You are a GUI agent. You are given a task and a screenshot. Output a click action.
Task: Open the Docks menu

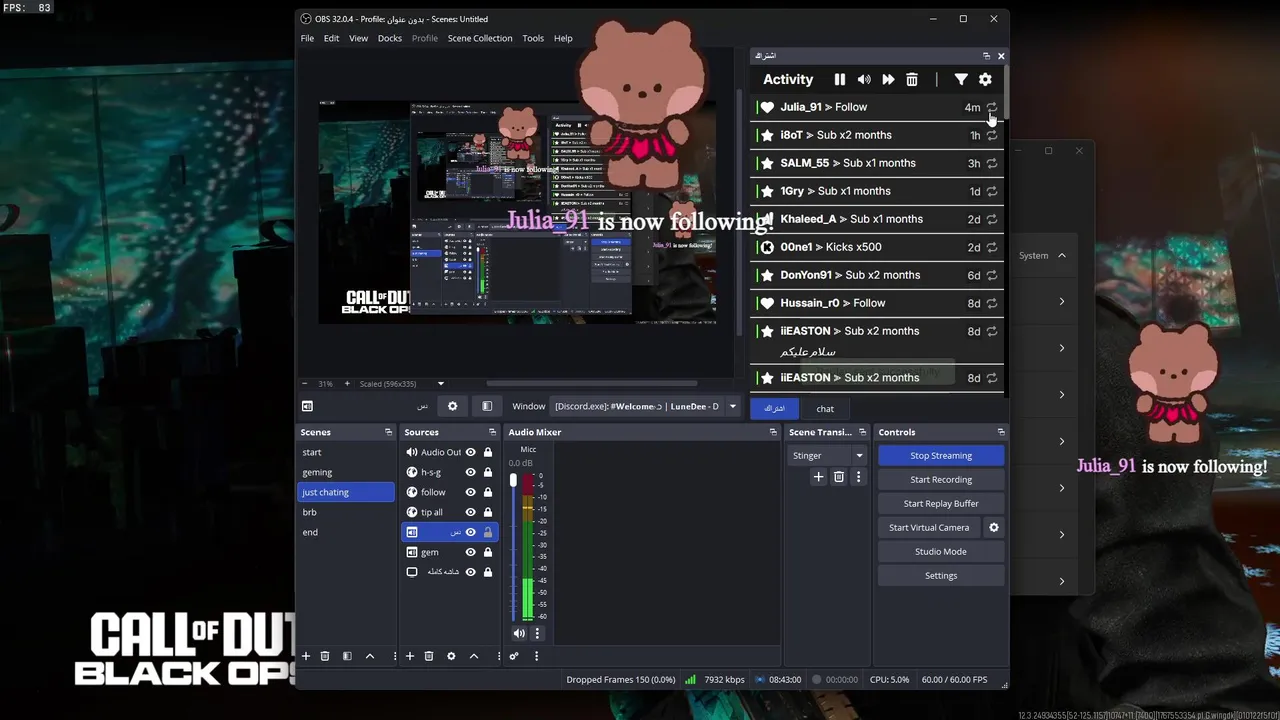point(390,38)
